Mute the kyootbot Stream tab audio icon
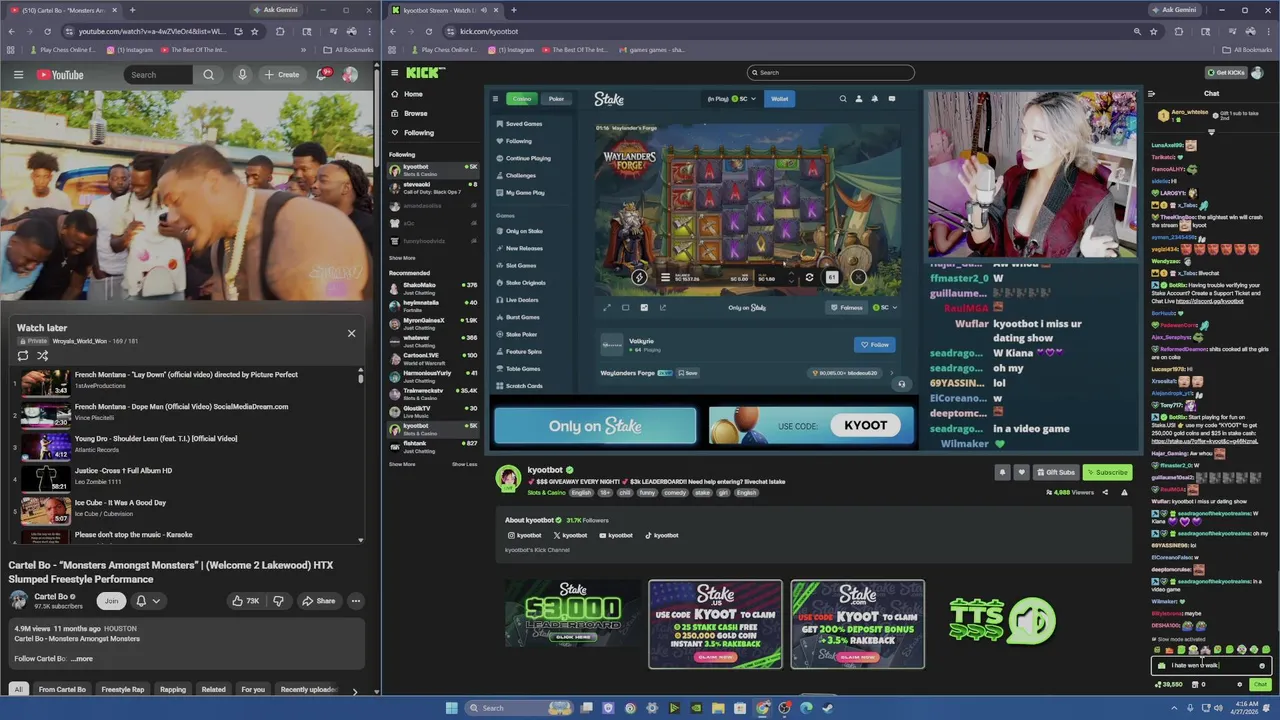Screen dimensions: 1280x720 pos(484,10)
